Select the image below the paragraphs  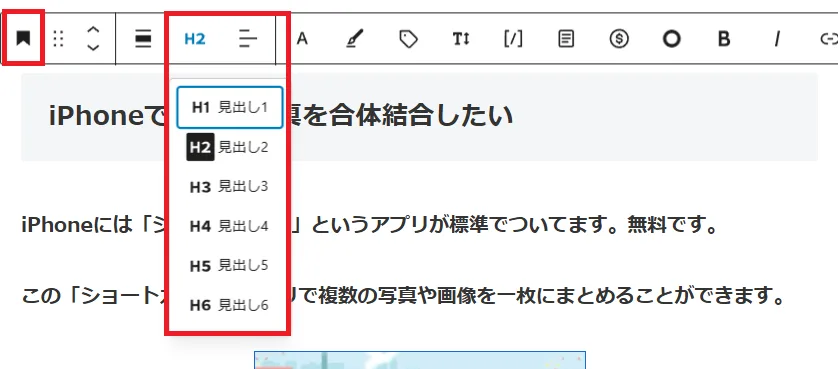(x=420, y=360)
